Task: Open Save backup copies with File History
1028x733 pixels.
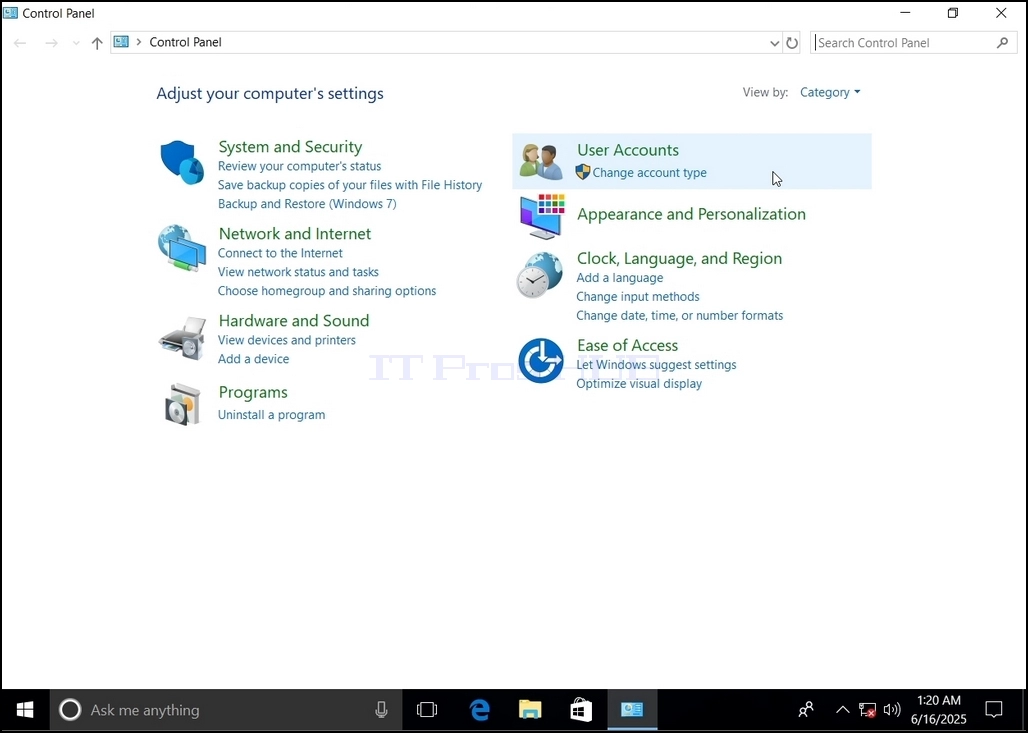Action: click(350, 185)
